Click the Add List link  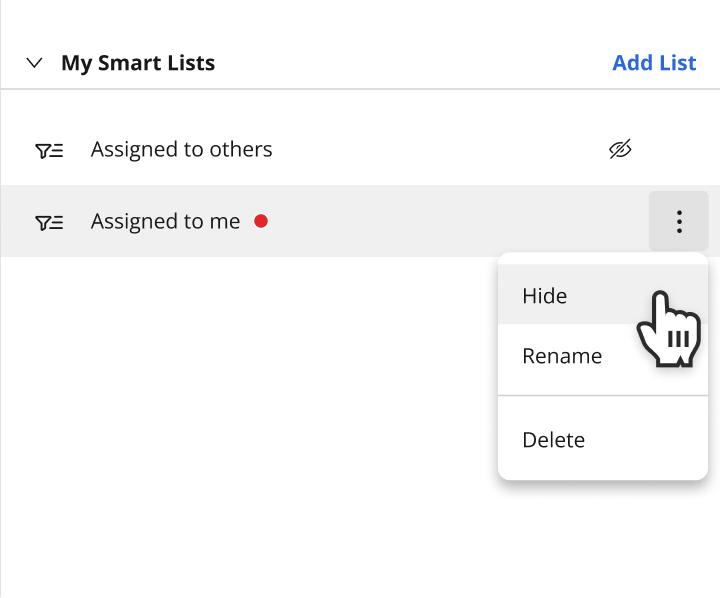point(654,62)
